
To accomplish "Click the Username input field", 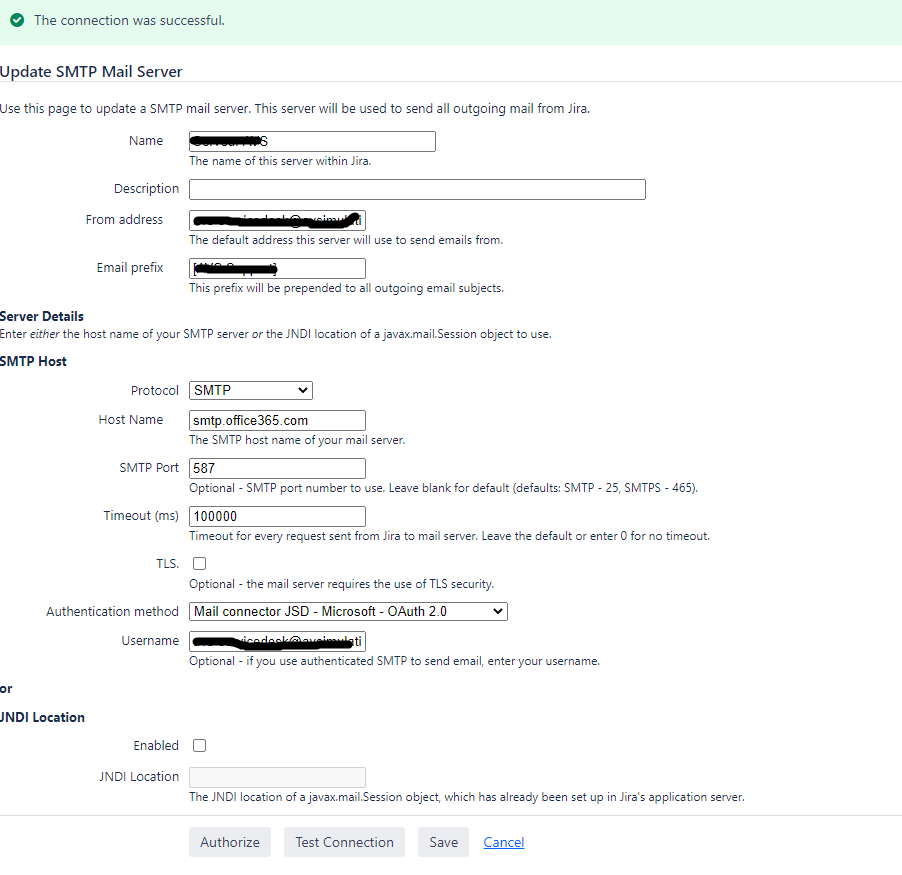I will pos(277,641).
